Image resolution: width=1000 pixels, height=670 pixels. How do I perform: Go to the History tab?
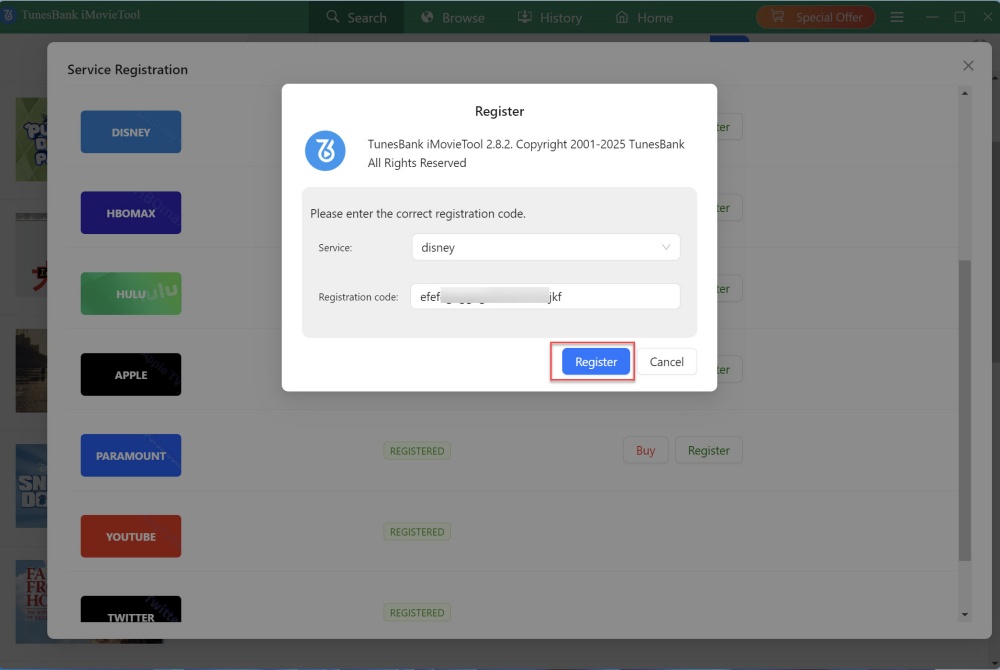pos(549,17)
